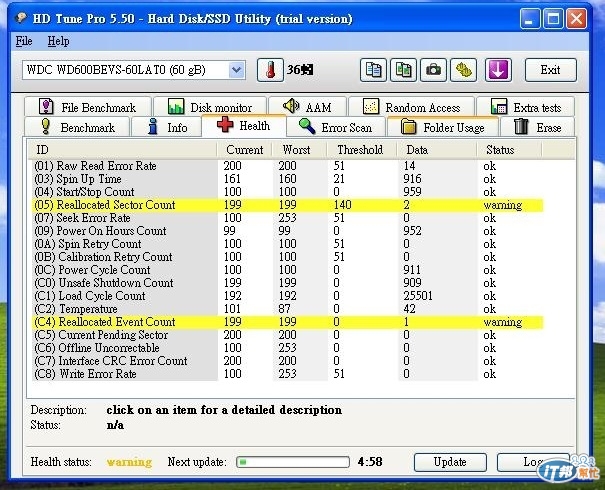Image resolution: width=605 pixels, height=490 pixels.
Task: Click the 36 degree temperature reading
Action: (300, 70)
